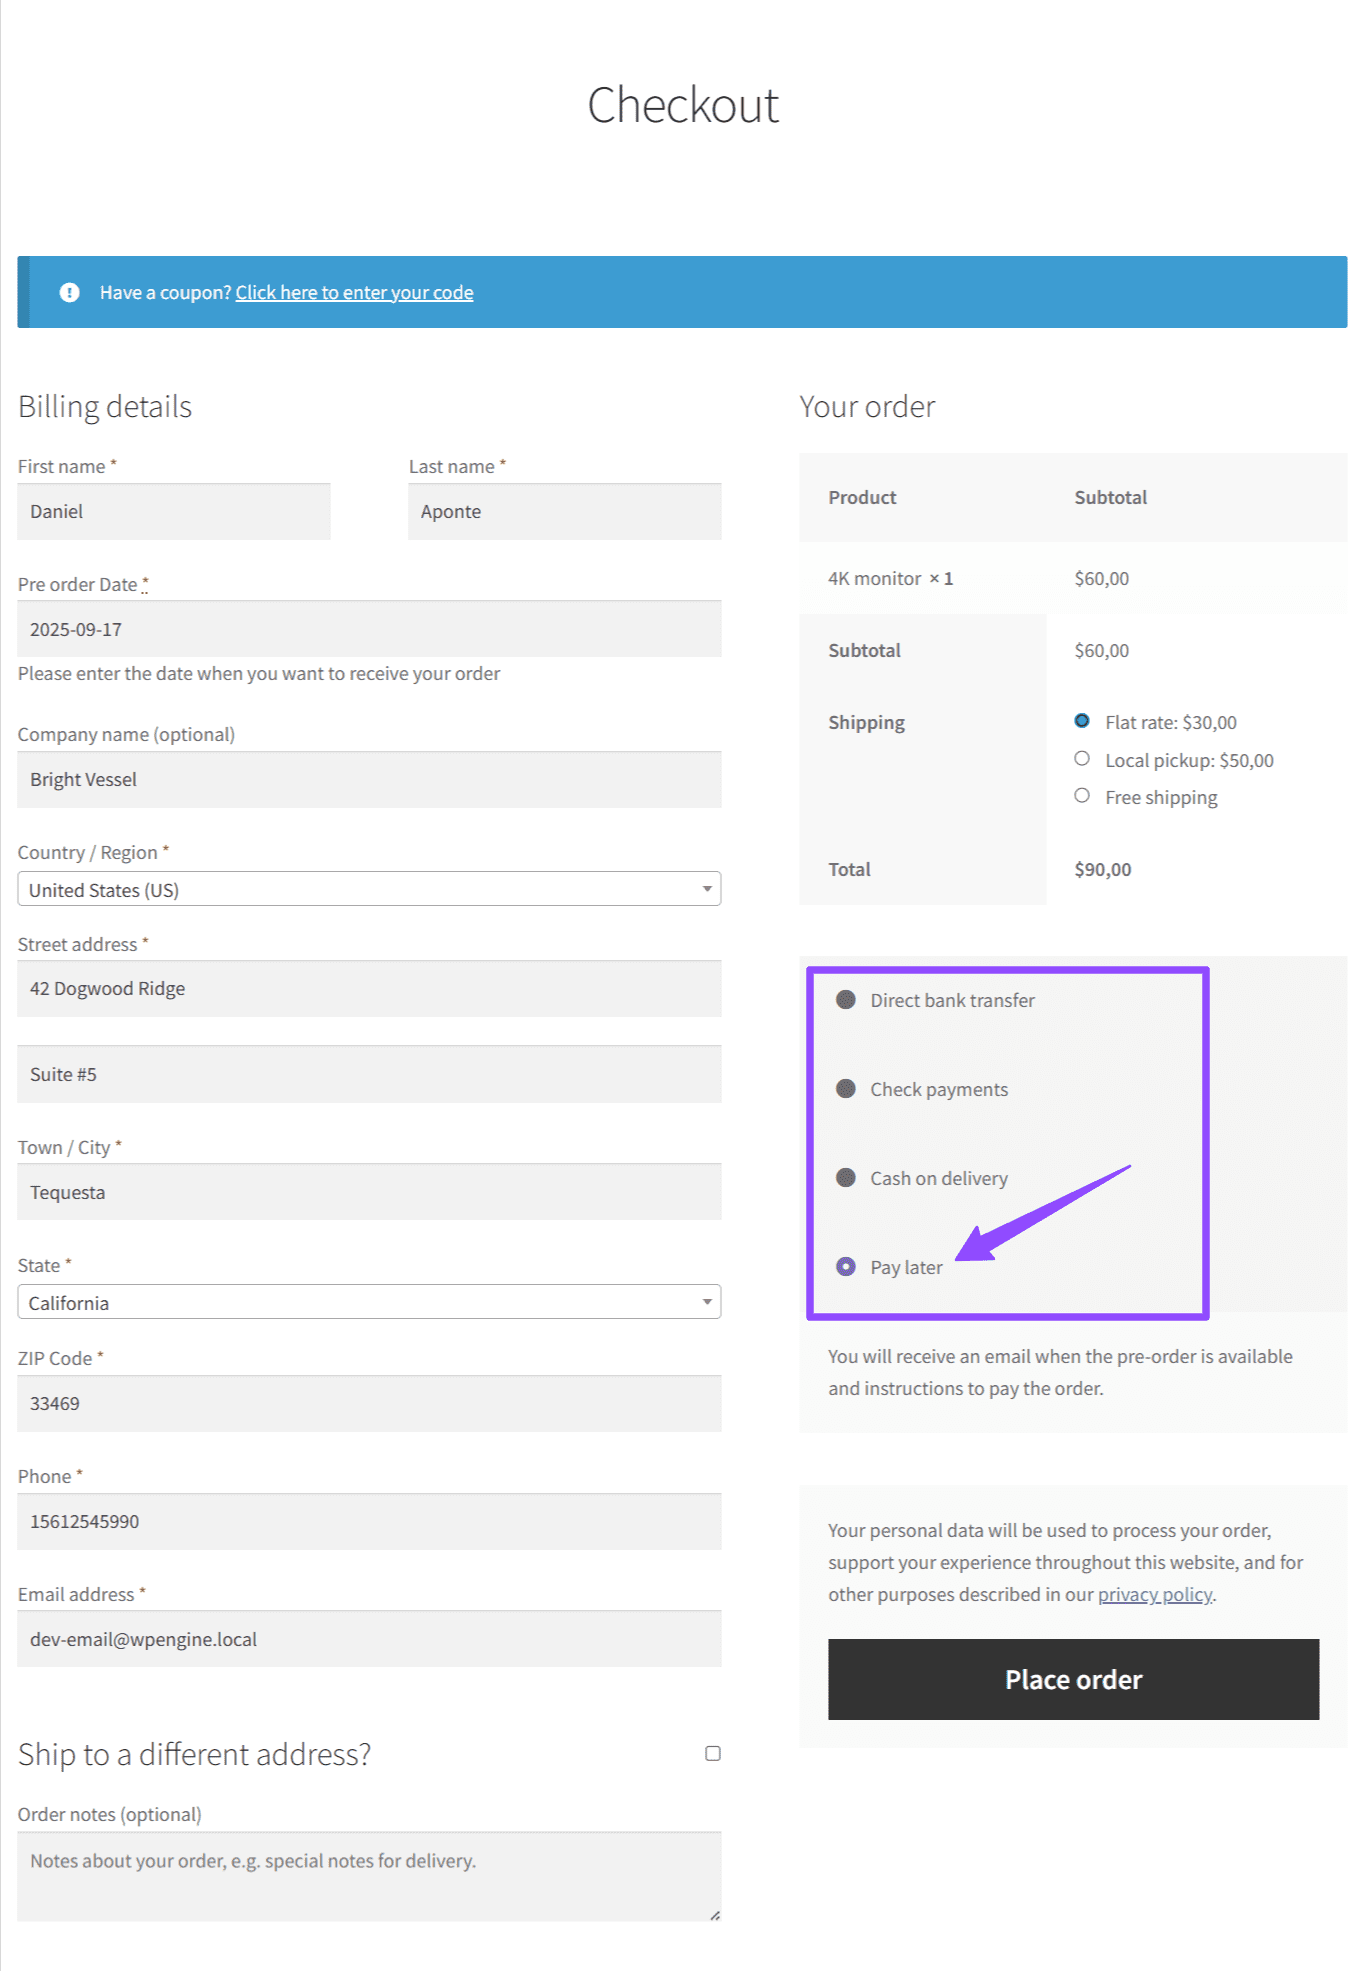Click the ZIP Code field
1362x1971 pixels.
(x=368, y=1403)
